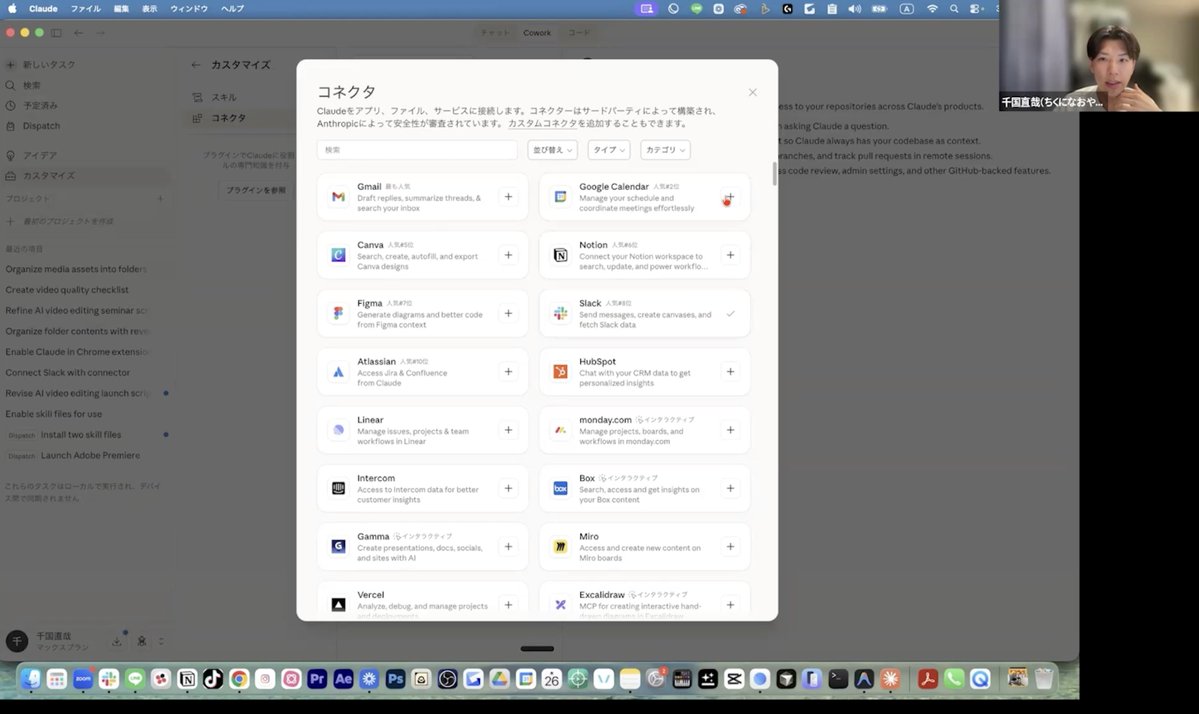Add the HubSpot connector via plus icon
Image resolution: width=1199 pixels, height=714 pixels.
click(x=730, y=372)
